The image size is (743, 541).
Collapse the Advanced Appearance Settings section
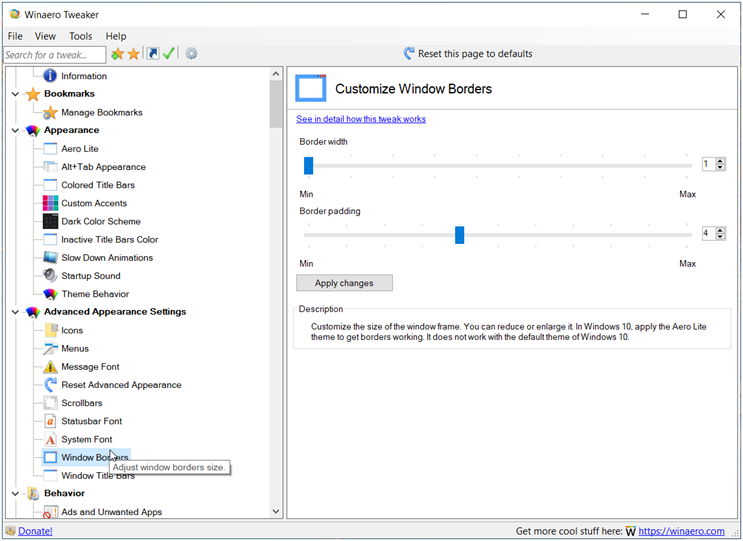(x=15, y=312)
